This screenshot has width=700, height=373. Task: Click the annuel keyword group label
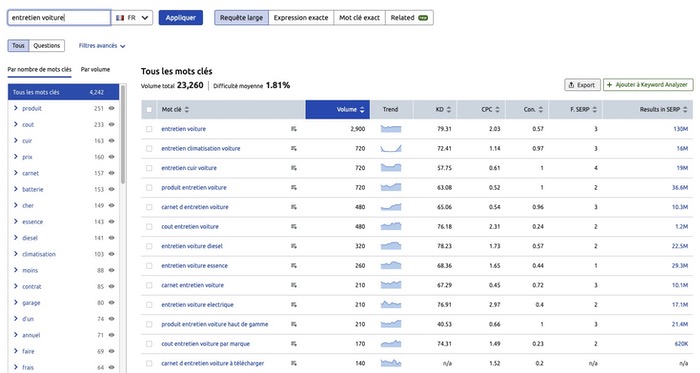[31, 335]
